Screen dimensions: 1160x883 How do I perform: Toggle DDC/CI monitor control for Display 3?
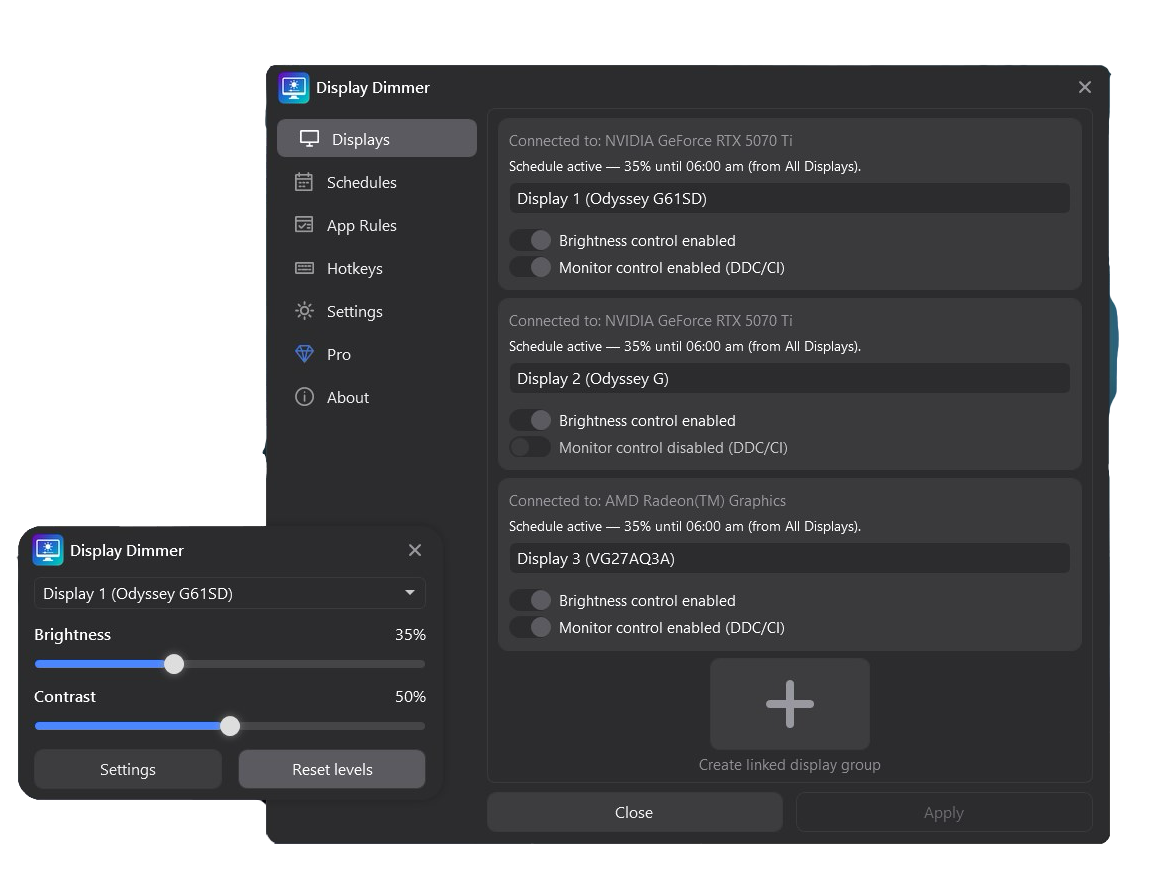tap(530, 627)
